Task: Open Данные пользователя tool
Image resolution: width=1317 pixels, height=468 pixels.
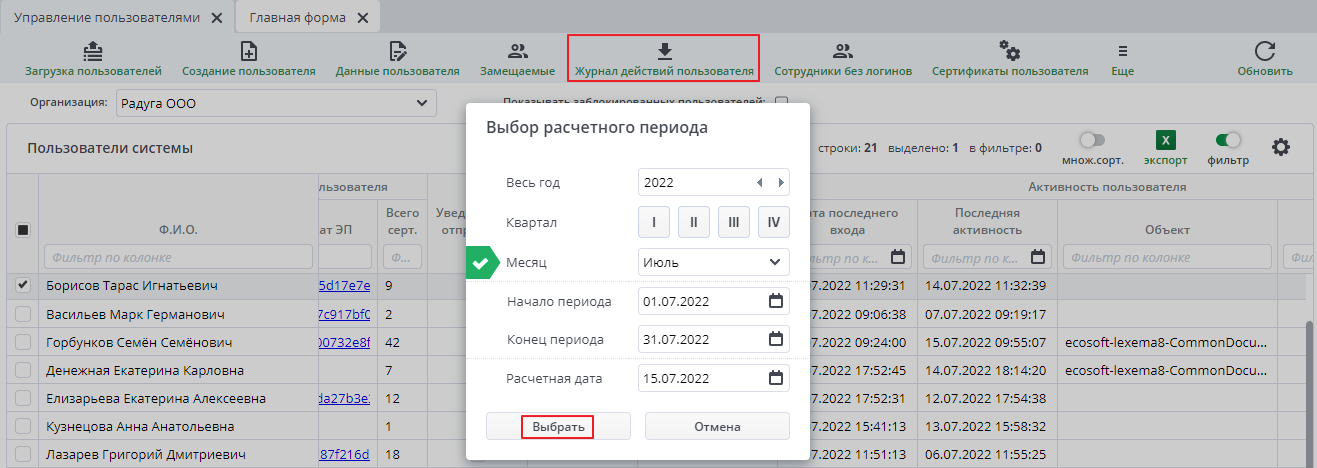Action: coord(397,59)
